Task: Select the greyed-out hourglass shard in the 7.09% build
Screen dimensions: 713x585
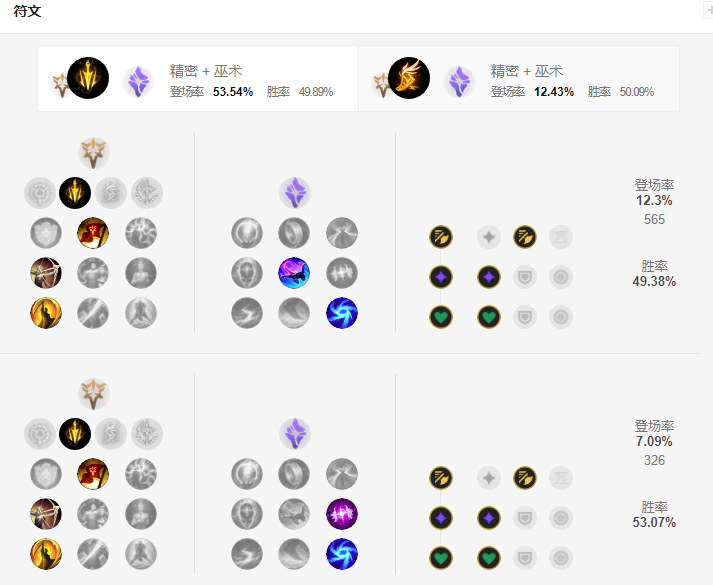Action: [x=561, y=478]
